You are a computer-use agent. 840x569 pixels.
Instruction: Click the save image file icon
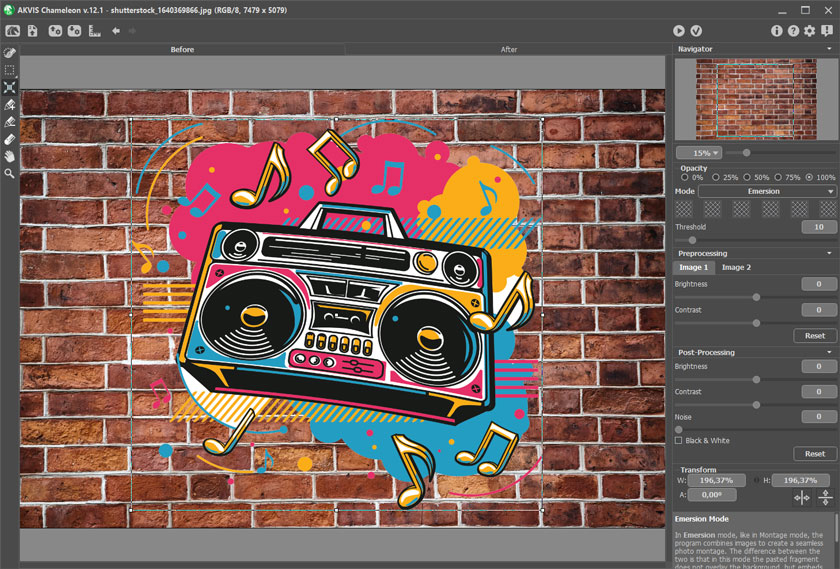(33, 31)
